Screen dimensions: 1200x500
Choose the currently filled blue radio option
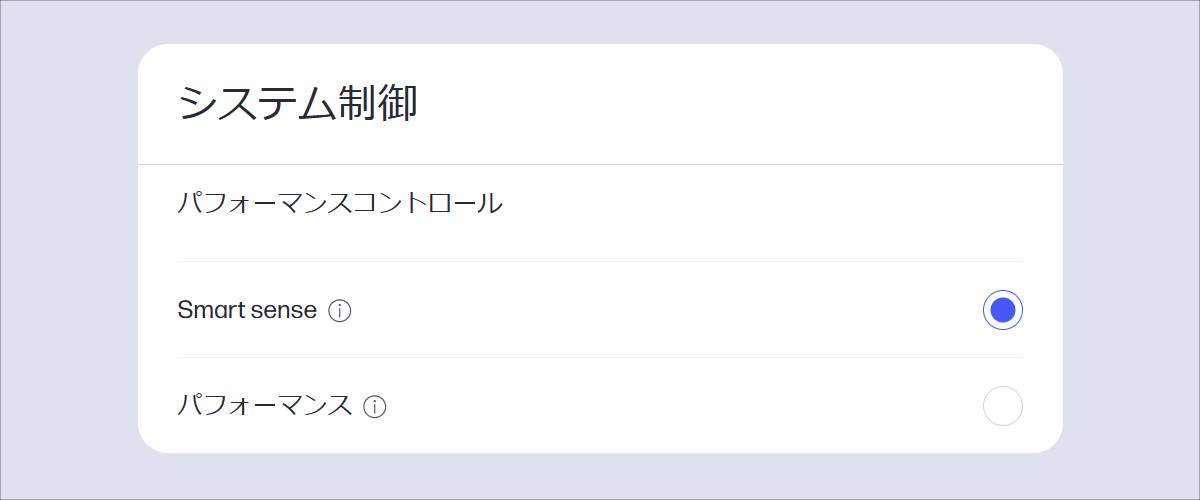(1002, 311)
